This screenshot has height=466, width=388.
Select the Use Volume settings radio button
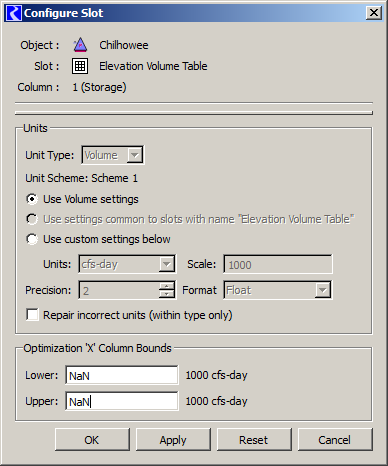pos(32,199)
